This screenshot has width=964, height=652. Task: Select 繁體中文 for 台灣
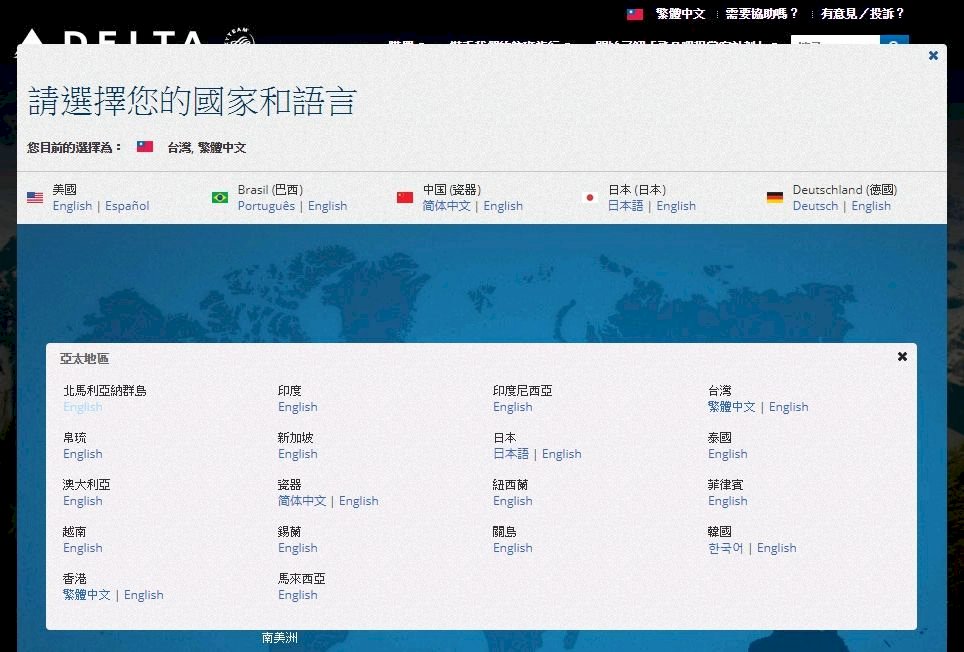click(732, 407)
